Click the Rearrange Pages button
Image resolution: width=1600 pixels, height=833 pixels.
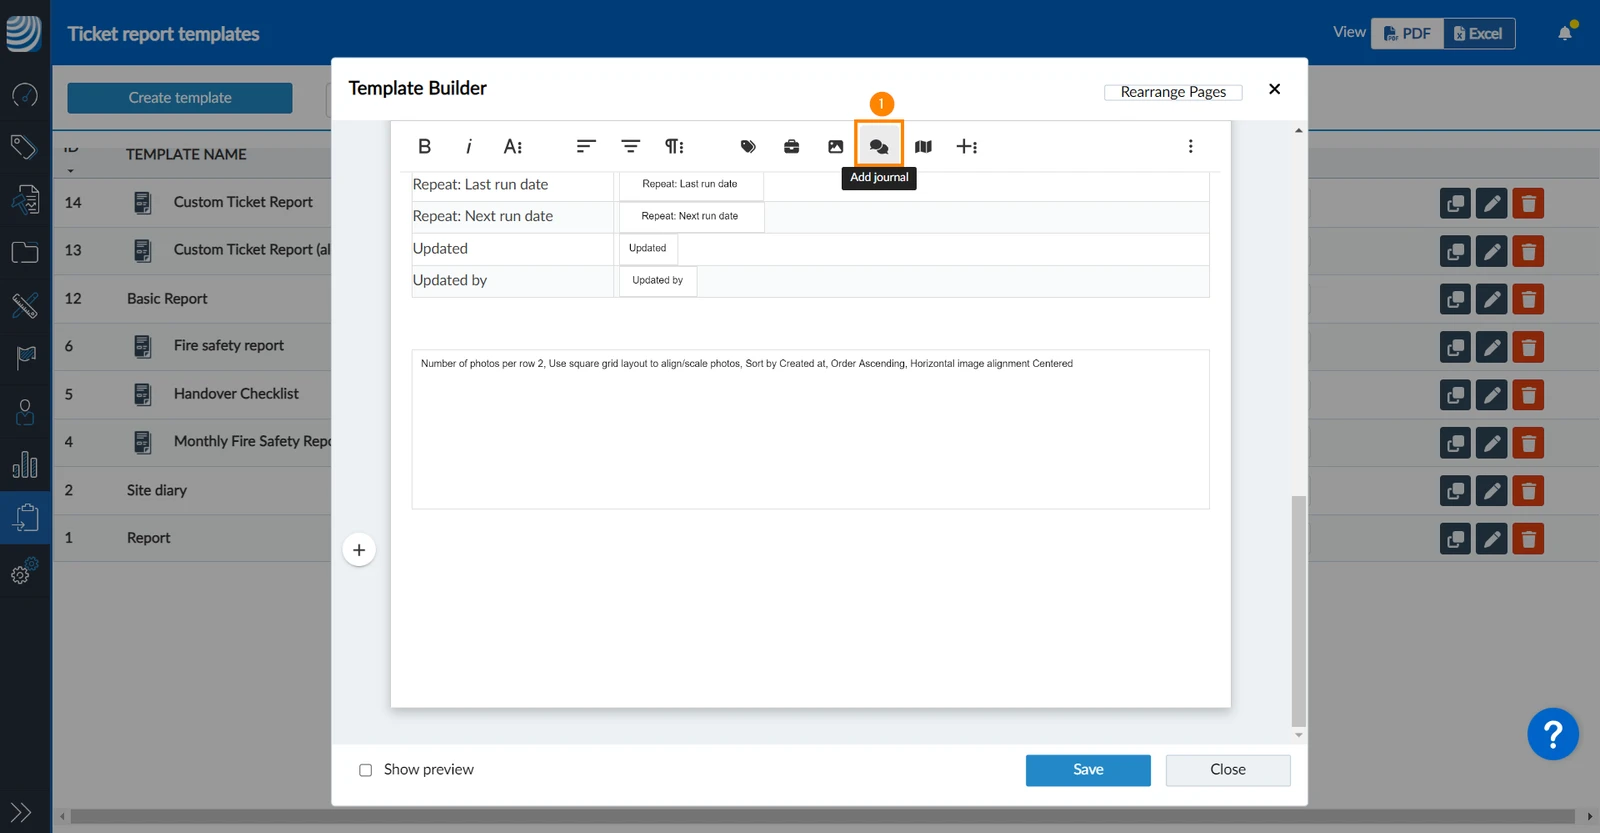(1173, 92)
